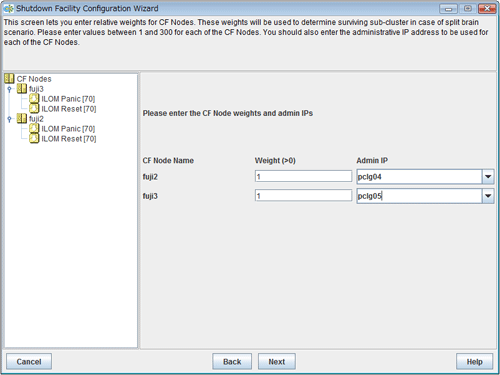The height and width of the screenshot is (375, 500).
Task: Click the Next button
Action: click(277, 362)
